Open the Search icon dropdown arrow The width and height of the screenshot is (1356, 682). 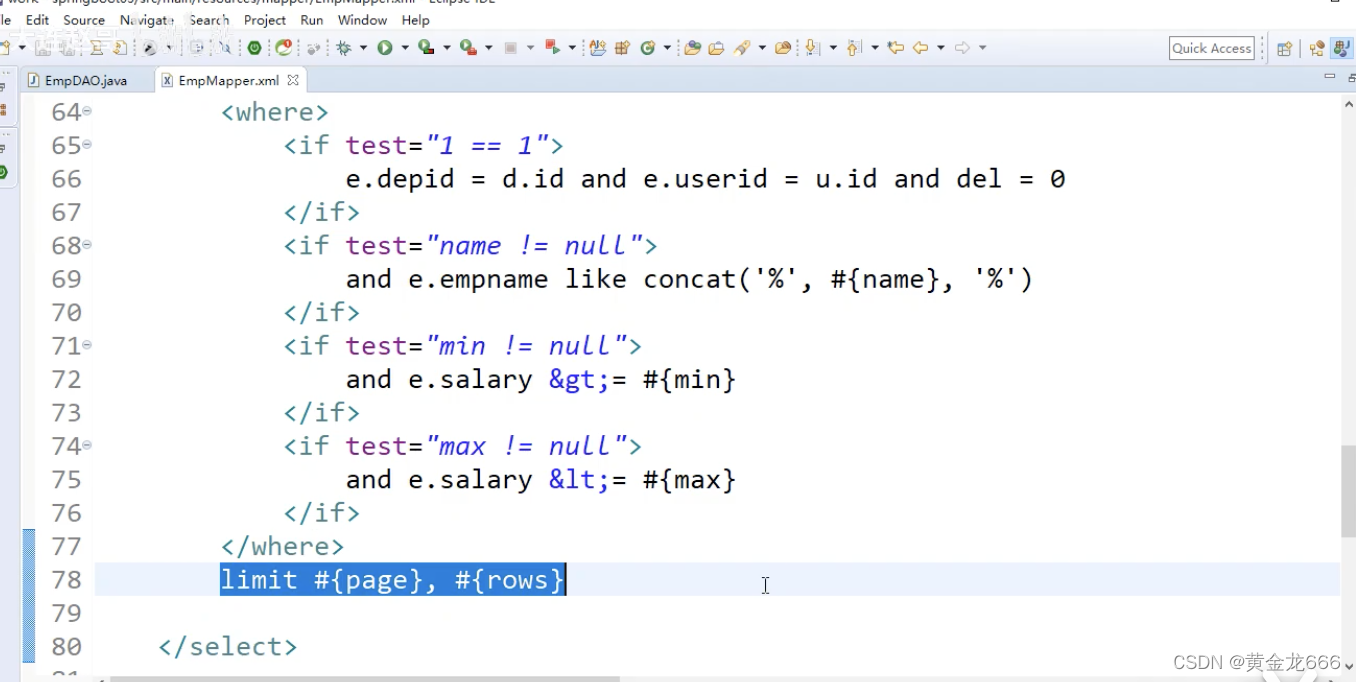tap(762, 48)
